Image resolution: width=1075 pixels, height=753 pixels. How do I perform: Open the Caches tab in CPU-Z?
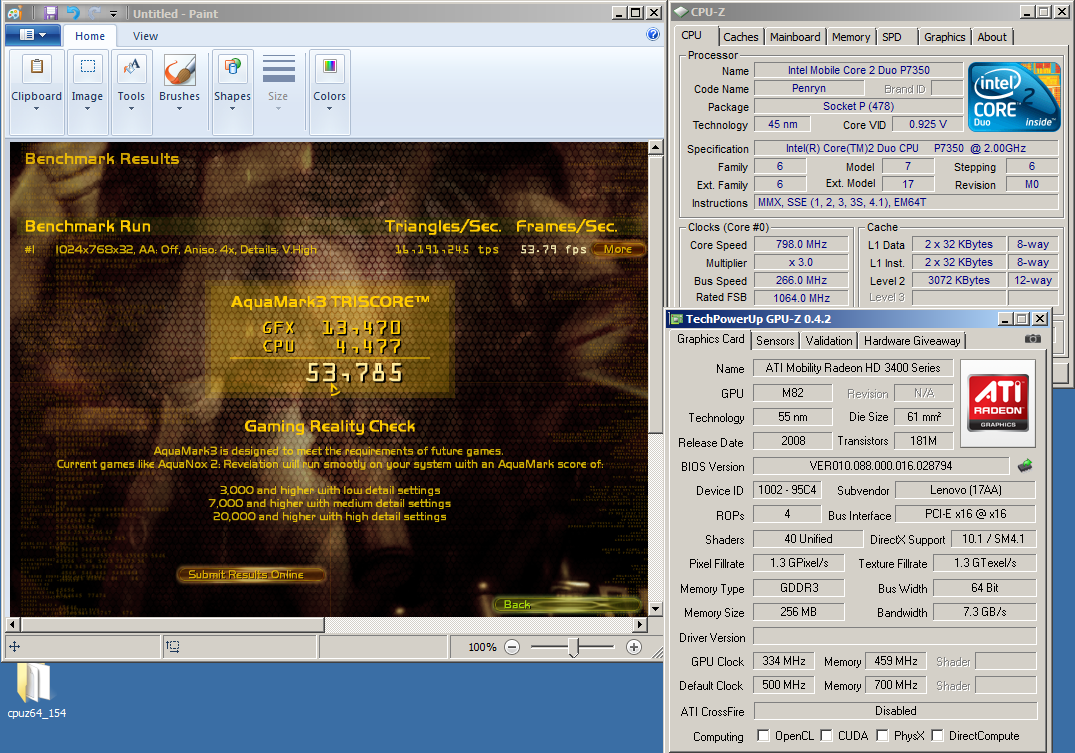click(740, 37)
